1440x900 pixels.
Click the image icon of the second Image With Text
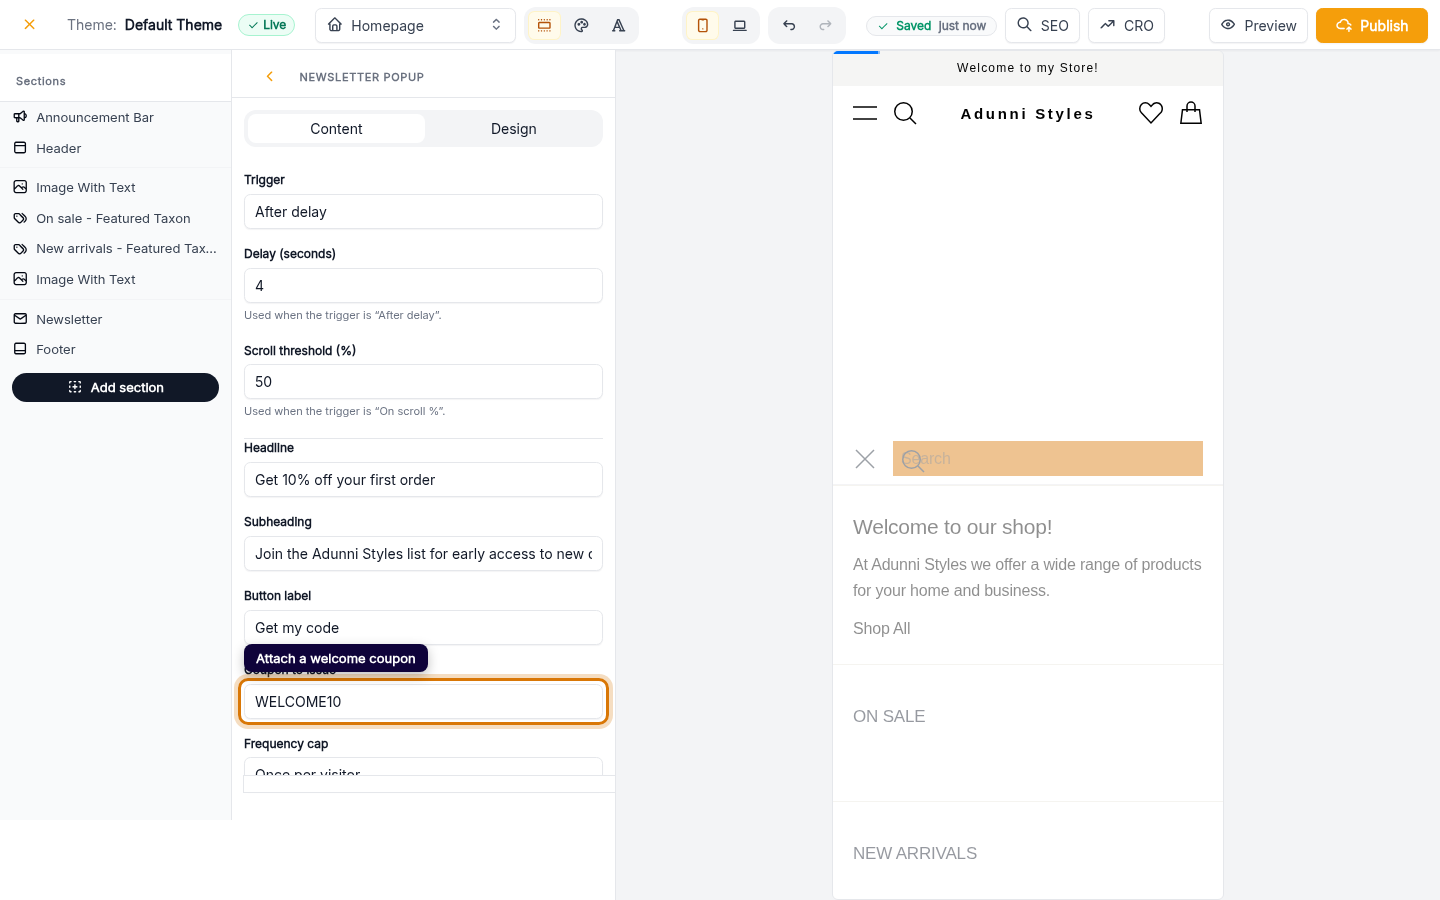(x=20, y=279)
